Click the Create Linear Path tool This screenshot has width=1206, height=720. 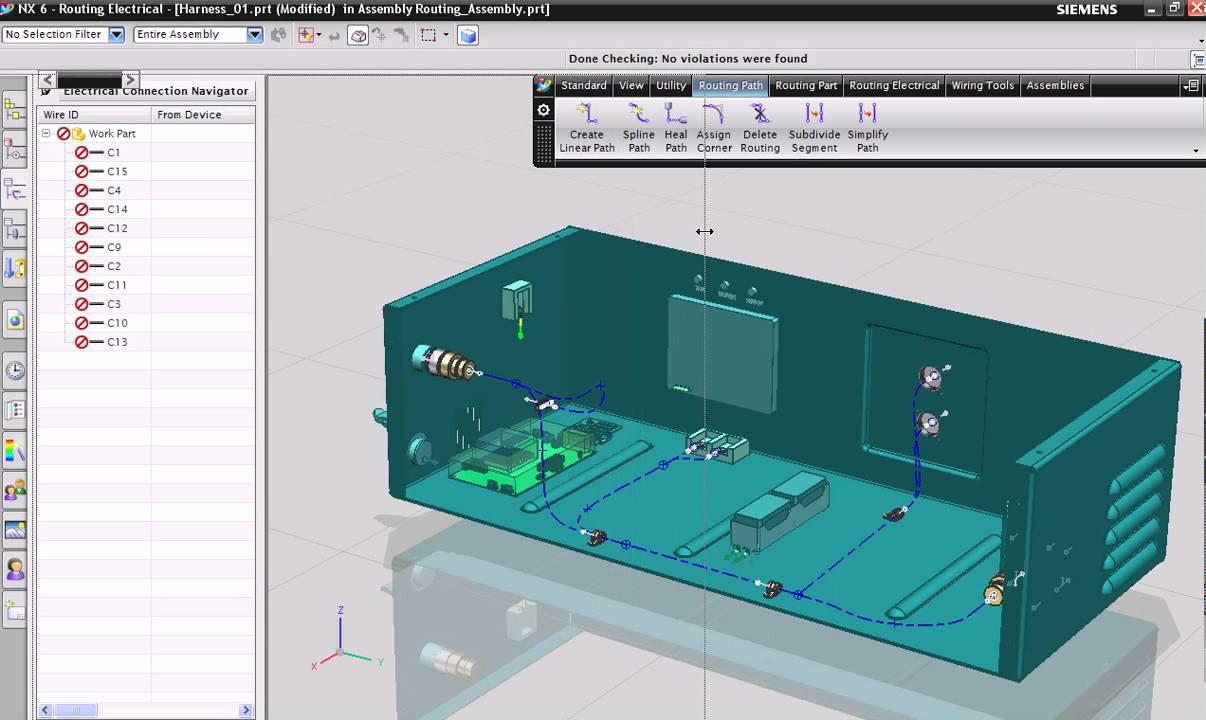[586, 128]
